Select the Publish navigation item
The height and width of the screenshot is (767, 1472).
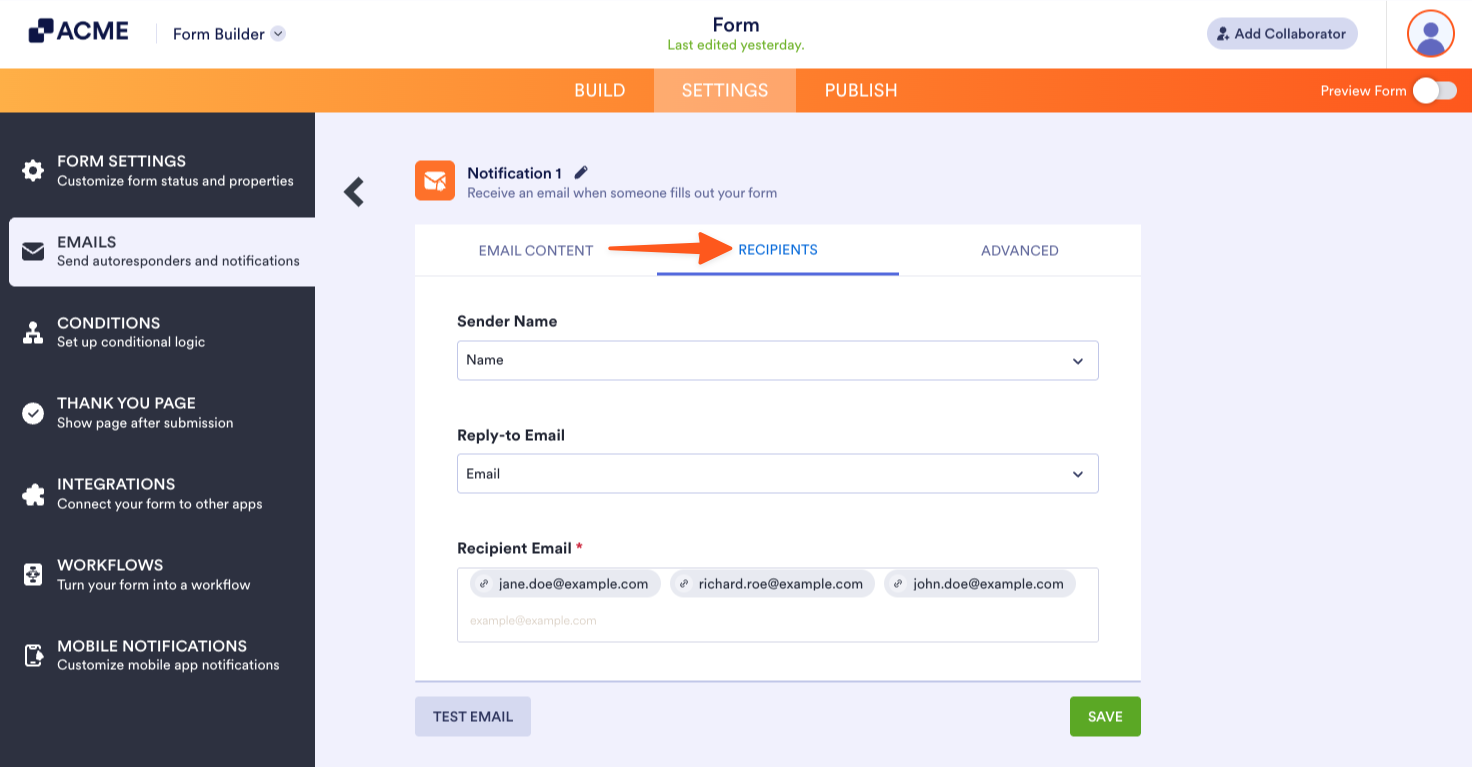(x=860, y=90)
